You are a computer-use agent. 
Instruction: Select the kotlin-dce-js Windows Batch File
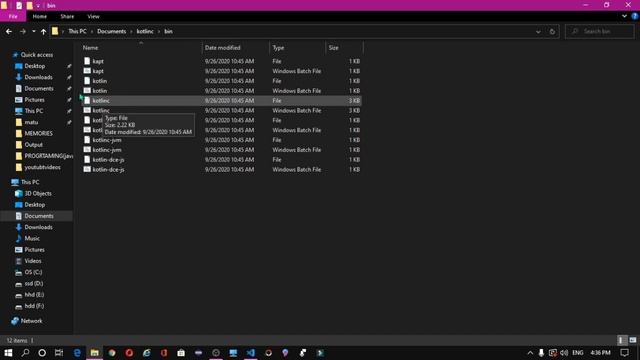(x=222, y=169)
